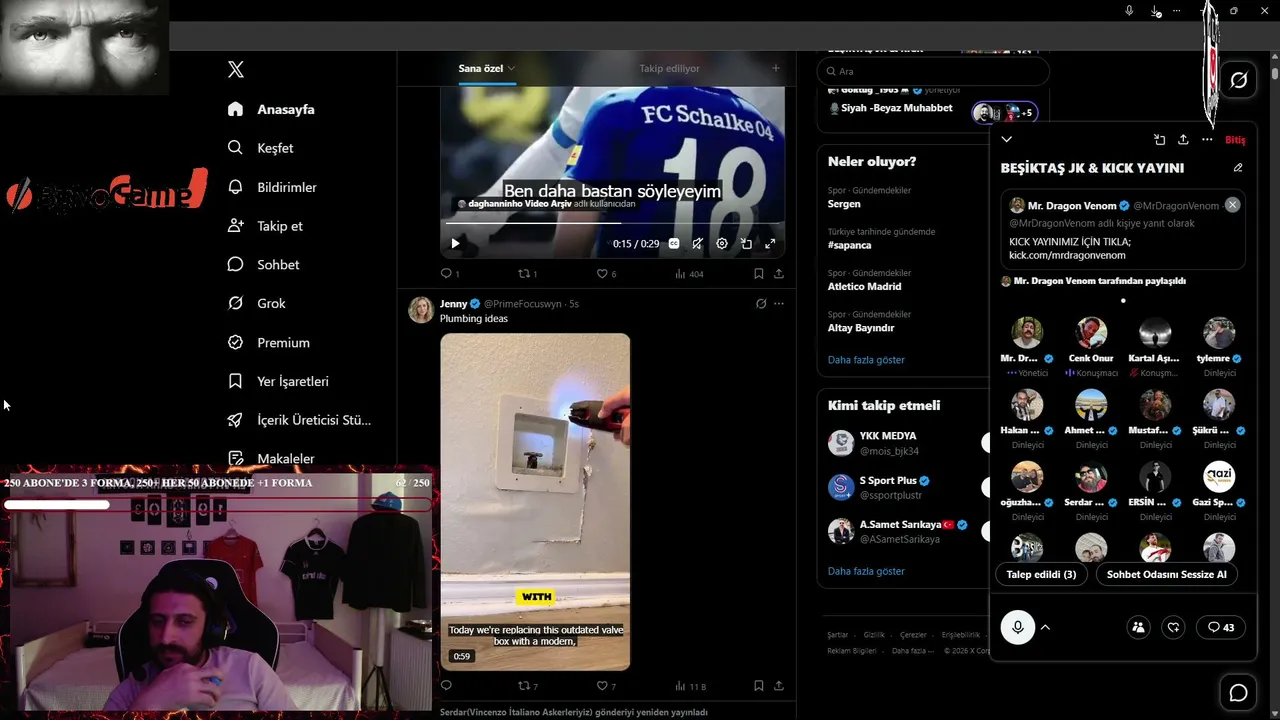Open Schalke video playback settings gear
This screenshot has height=720, width=1280.
722,243
